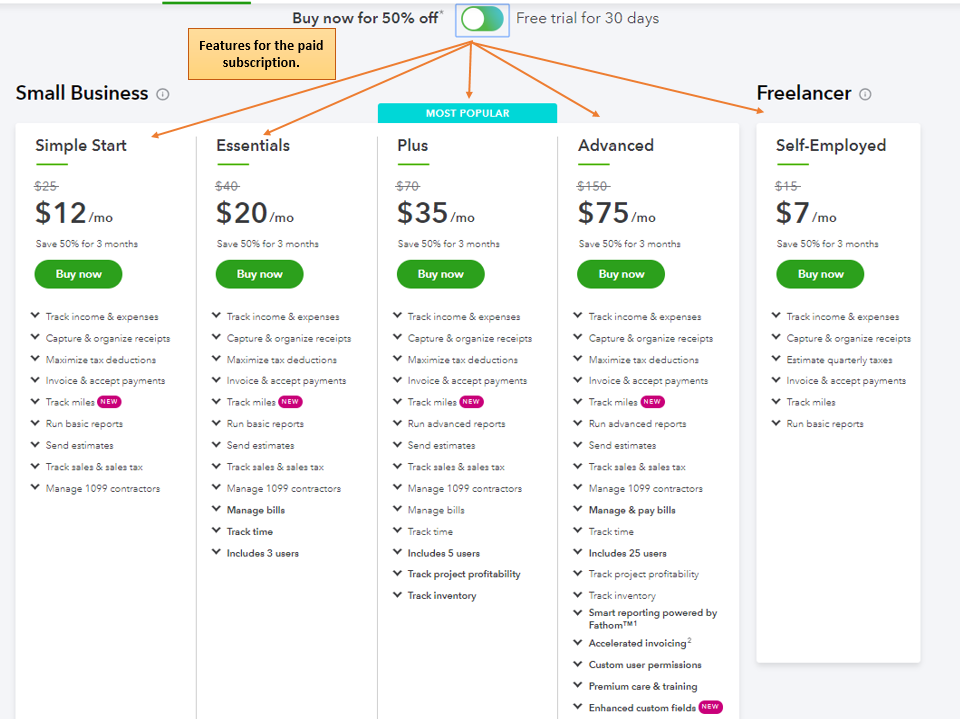Open Smart reporting powered by Fathom feature
The height and width of the screenshot is (719, 960).
(652, 619)
